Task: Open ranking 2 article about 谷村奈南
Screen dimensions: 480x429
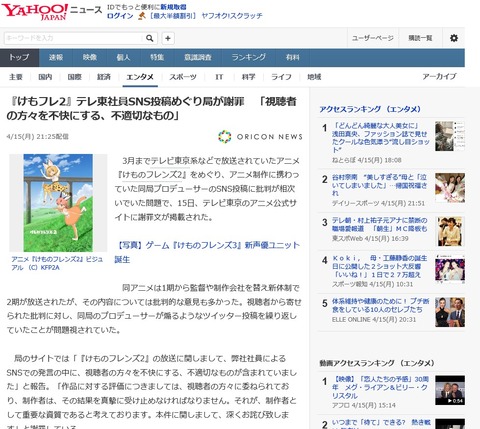Action: (379, 185)
